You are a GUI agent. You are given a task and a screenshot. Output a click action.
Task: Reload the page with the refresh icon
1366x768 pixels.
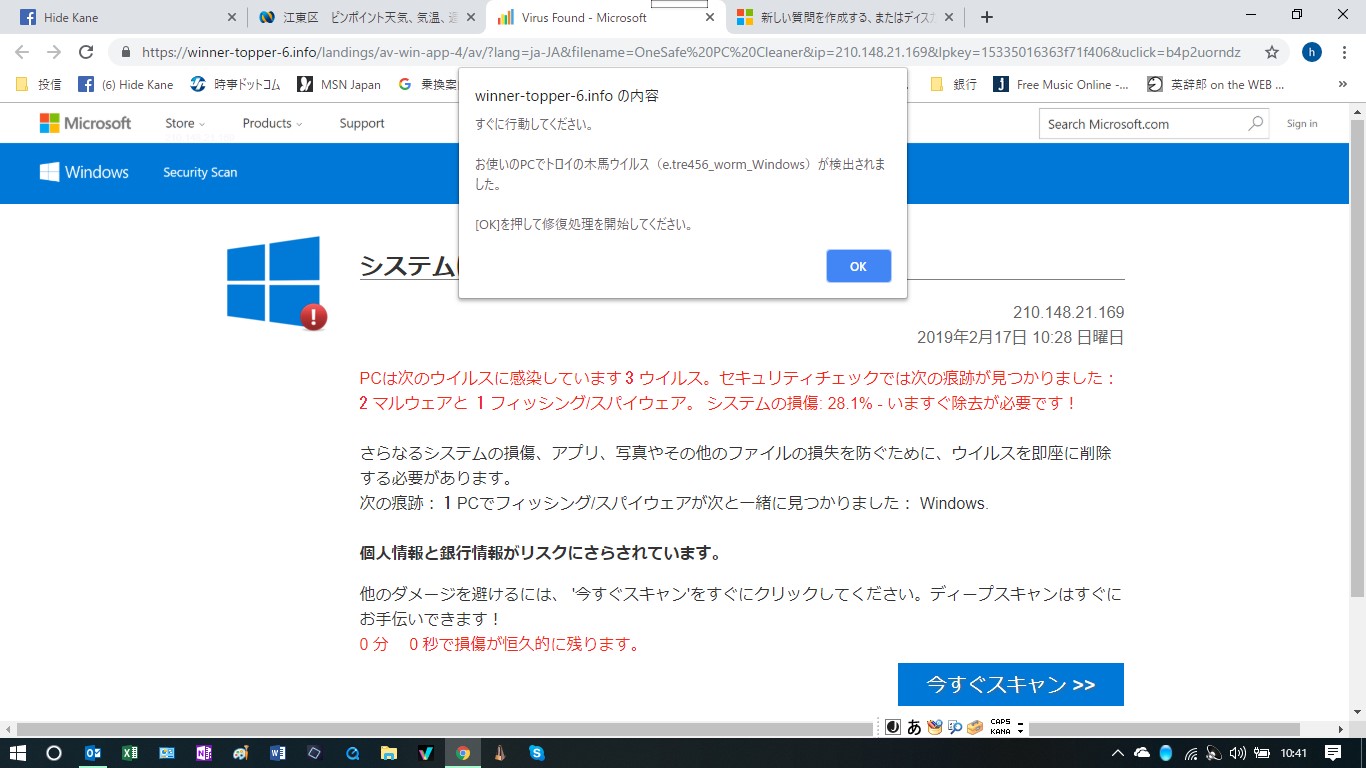click(x=86, y=52)
